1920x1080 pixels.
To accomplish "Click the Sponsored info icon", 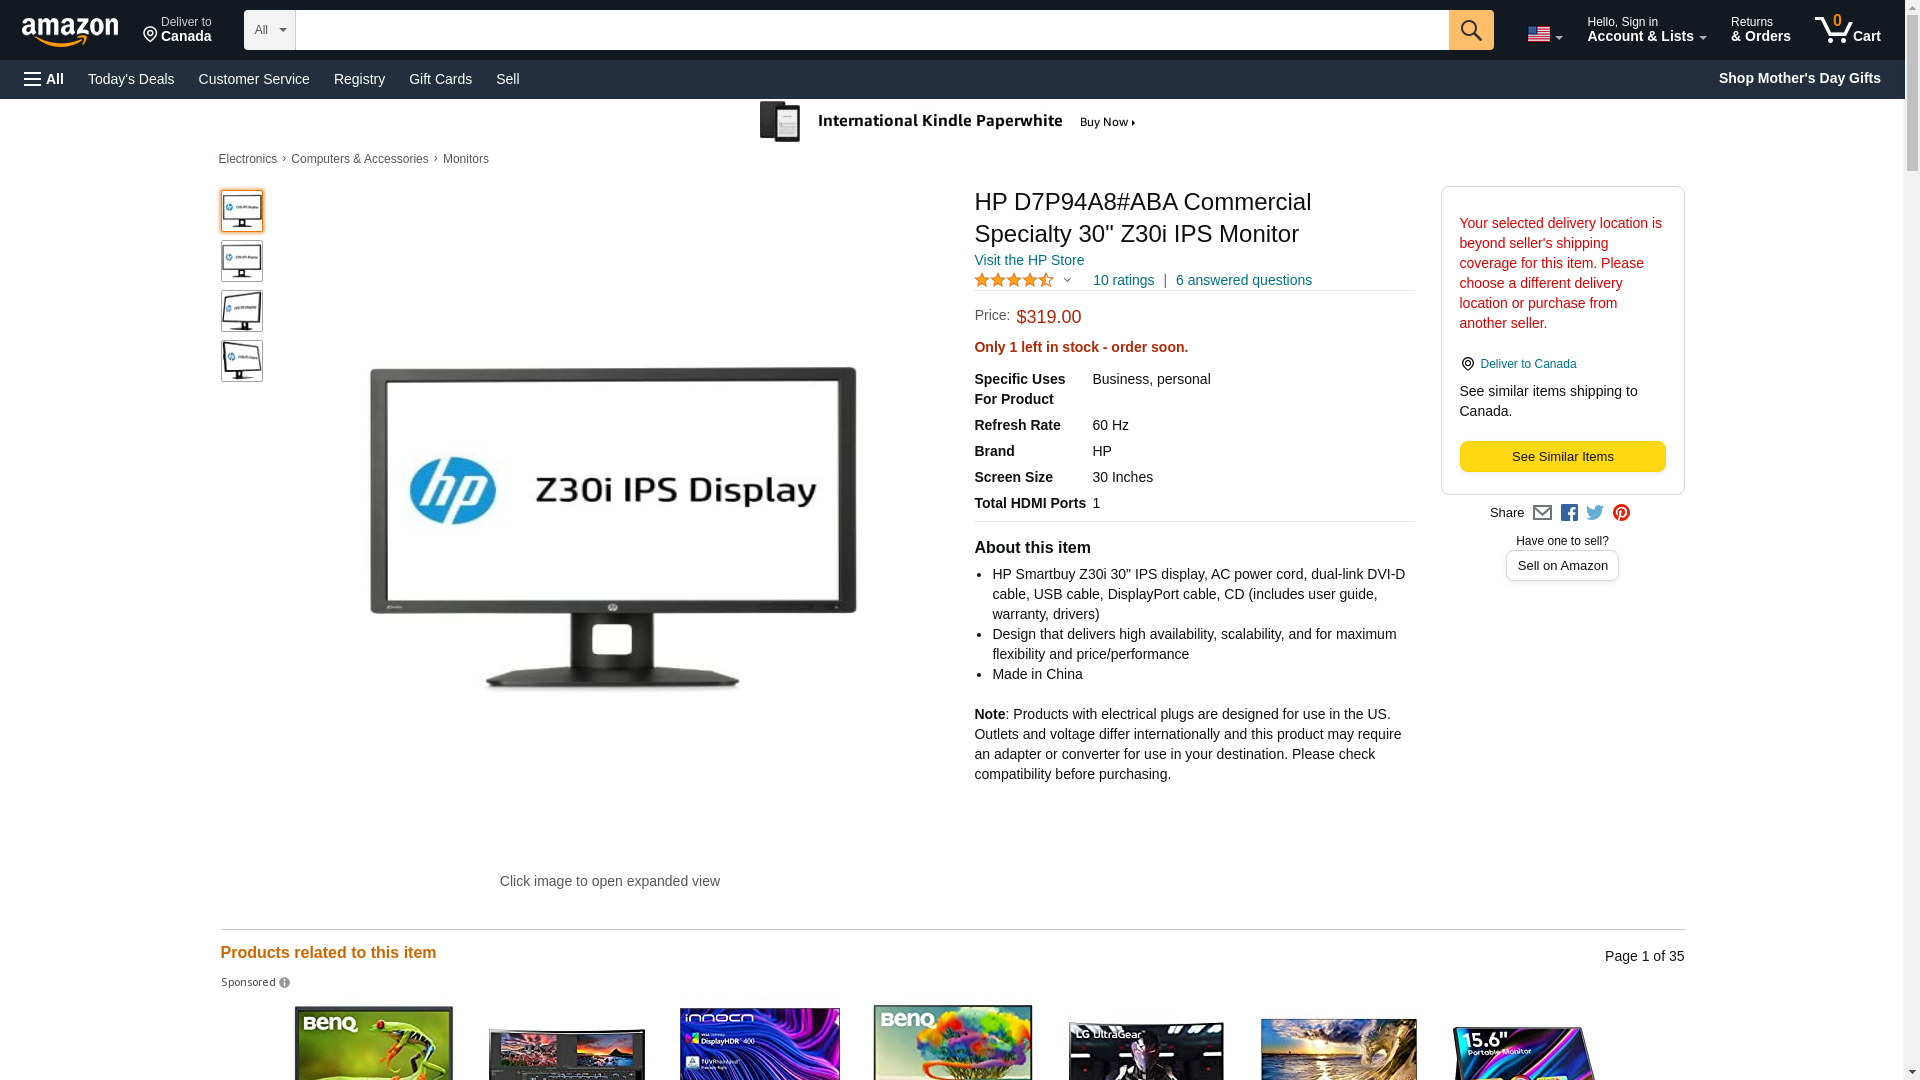I will [x=284, y=983].
